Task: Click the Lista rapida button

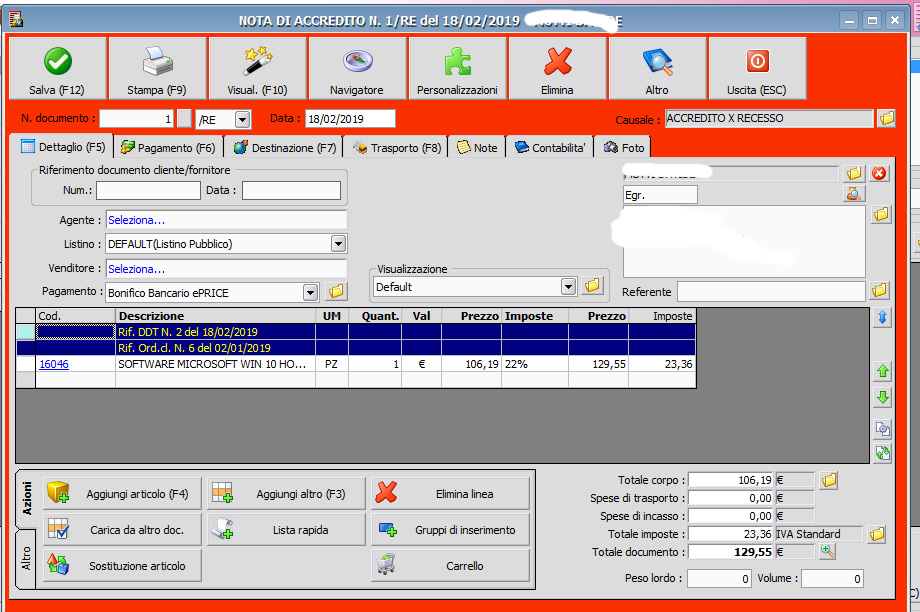Action: click(x=286, y=529)
